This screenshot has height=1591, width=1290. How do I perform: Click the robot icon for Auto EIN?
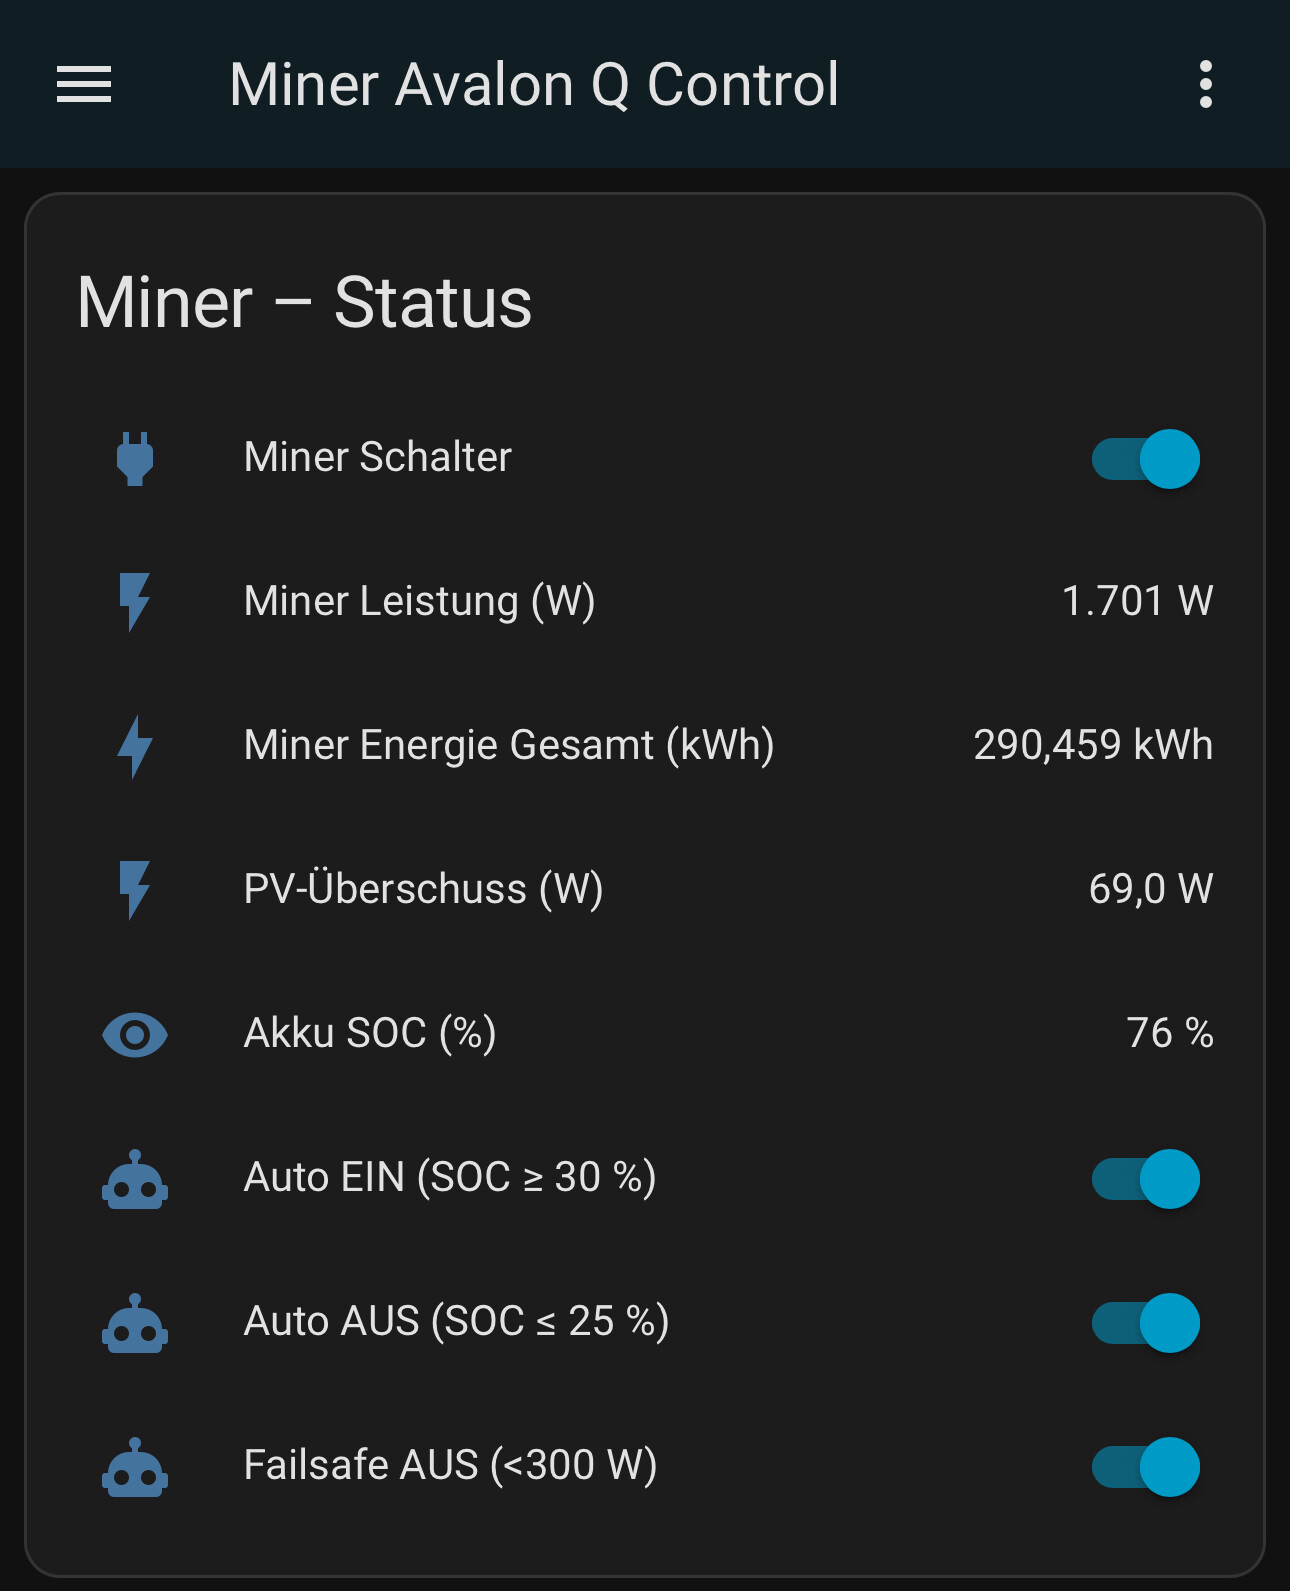click(x=135, y=1180)
